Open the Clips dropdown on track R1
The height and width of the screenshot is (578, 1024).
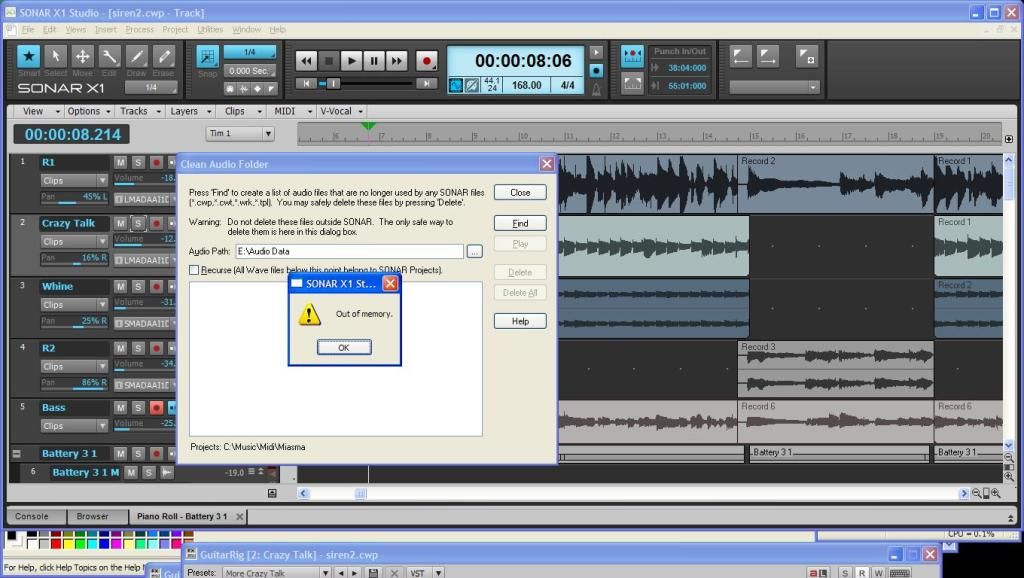(74, 180)
